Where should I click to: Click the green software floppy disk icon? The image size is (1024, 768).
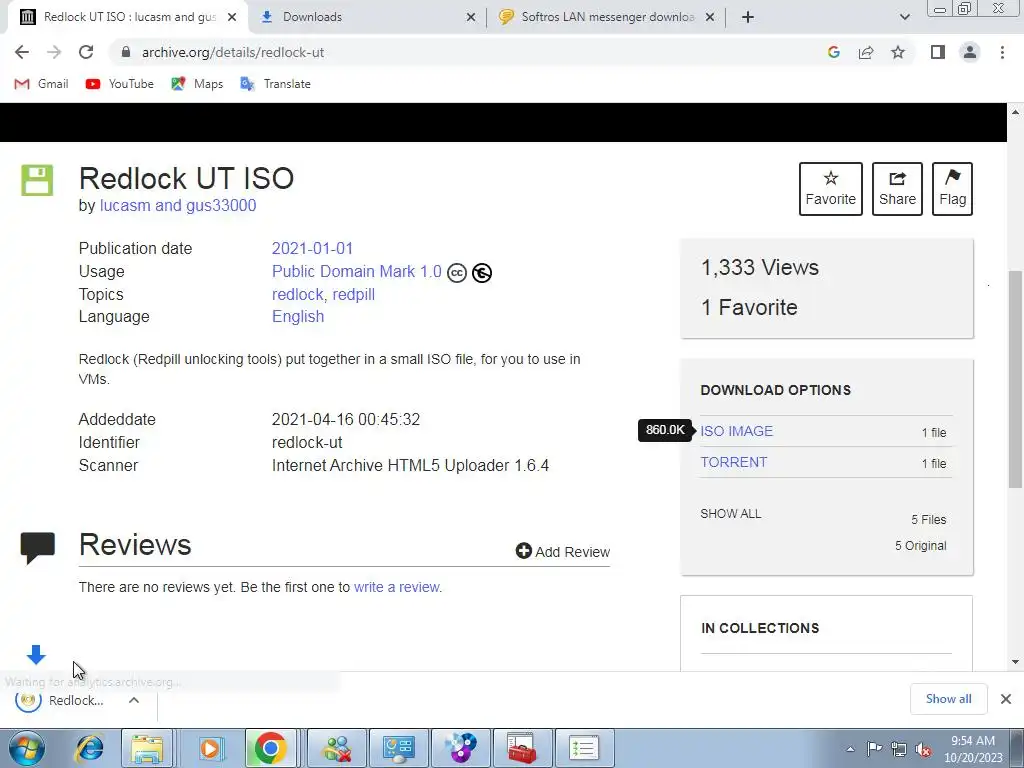[x=37, y=180]
